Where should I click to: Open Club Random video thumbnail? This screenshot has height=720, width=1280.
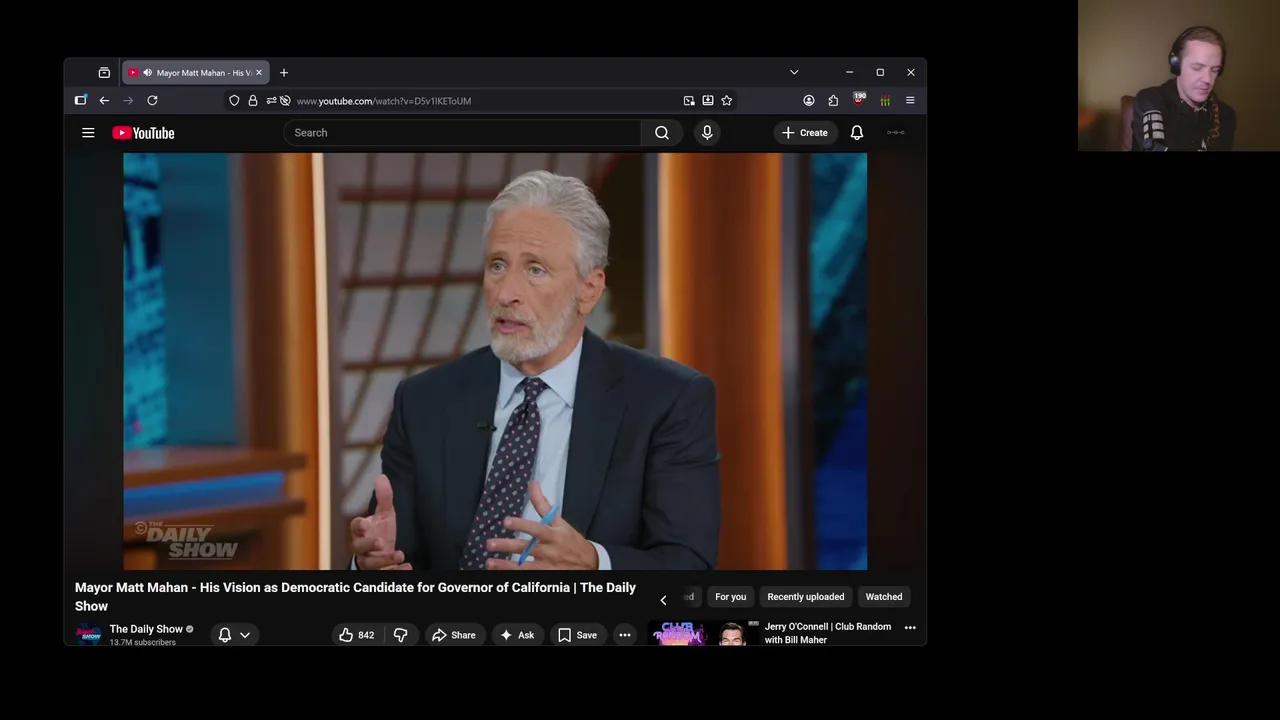(704, 633)
